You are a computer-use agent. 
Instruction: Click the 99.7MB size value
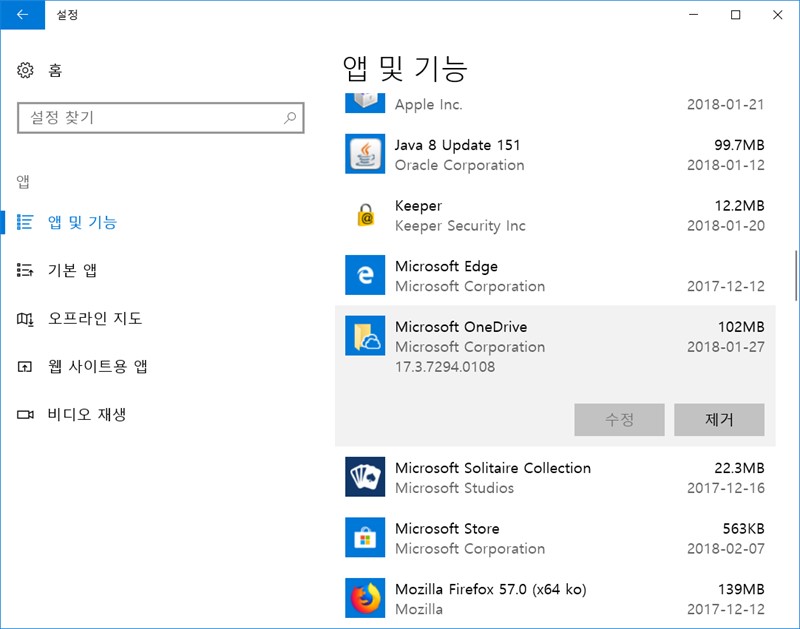739,145
